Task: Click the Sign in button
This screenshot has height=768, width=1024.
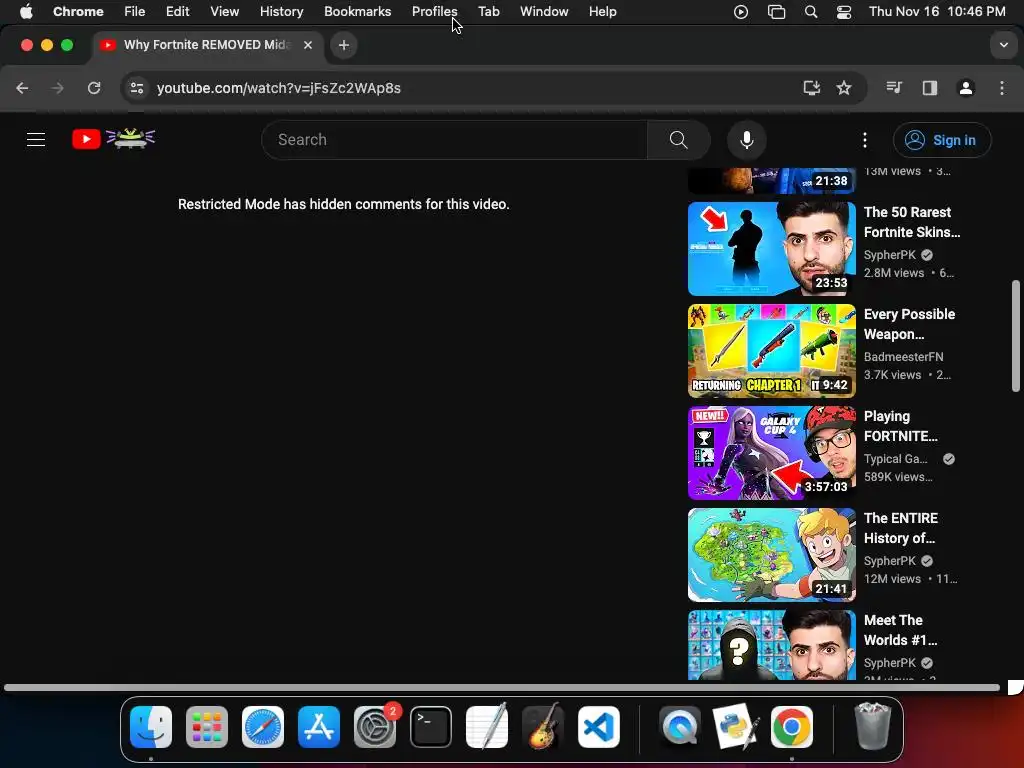Action: click(942, 140)
